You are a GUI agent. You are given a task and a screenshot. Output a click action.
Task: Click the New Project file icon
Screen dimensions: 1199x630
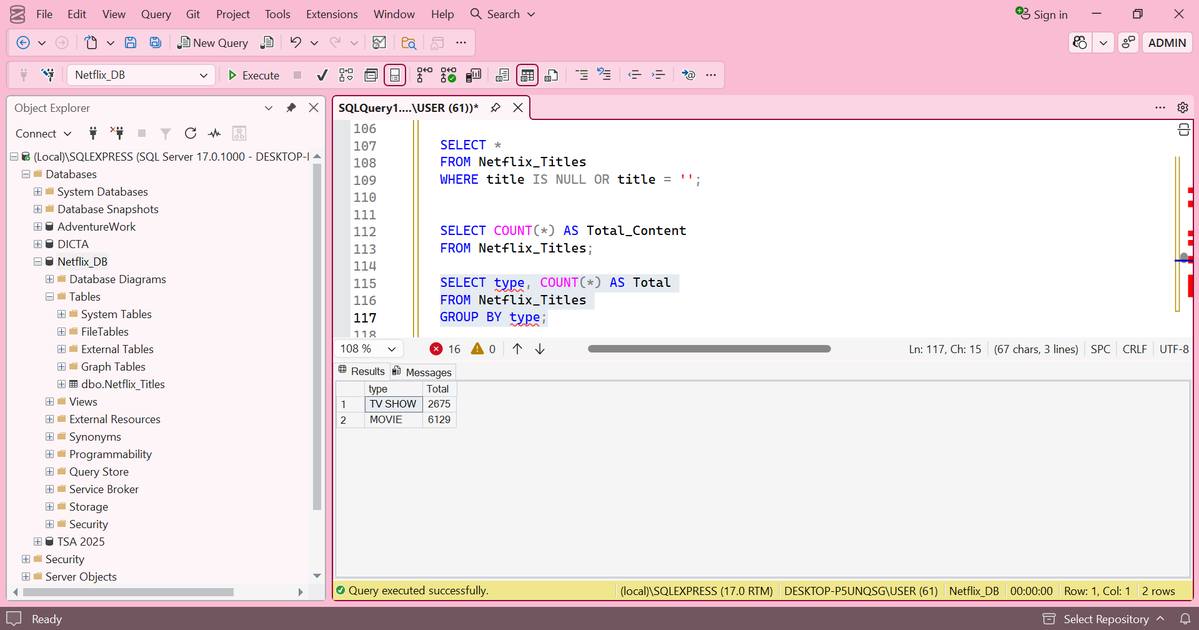tap(91, 43)
